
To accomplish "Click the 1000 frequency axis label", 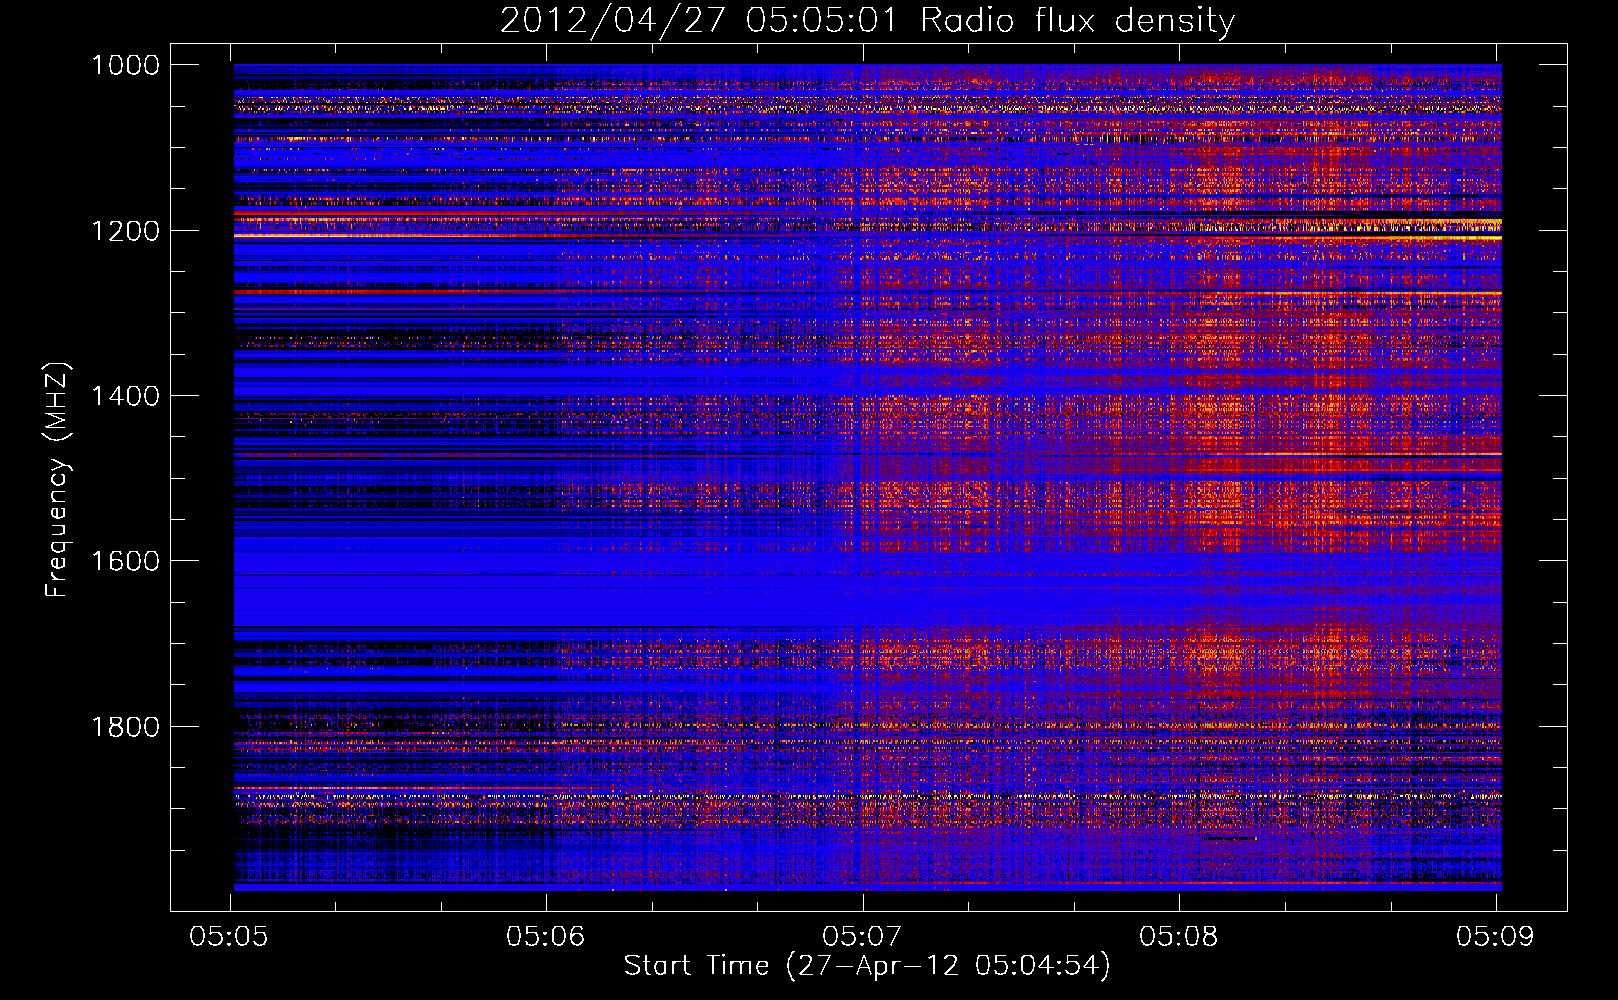I will pyautogui.click(x=125, y=65).
